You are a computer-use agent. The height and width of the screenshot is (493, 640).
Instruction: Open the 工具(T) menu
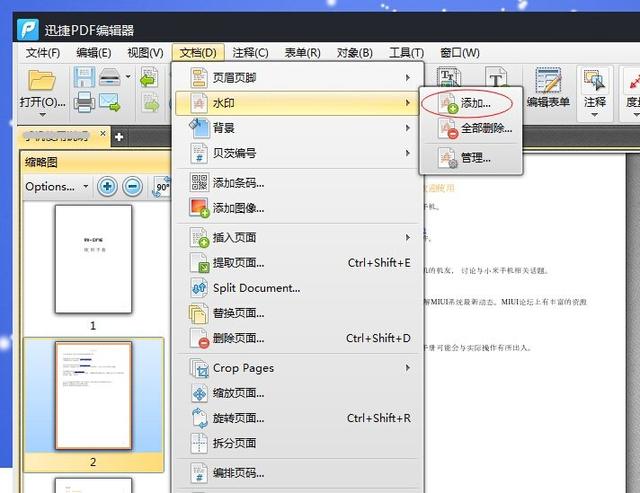tap(407, 53)
